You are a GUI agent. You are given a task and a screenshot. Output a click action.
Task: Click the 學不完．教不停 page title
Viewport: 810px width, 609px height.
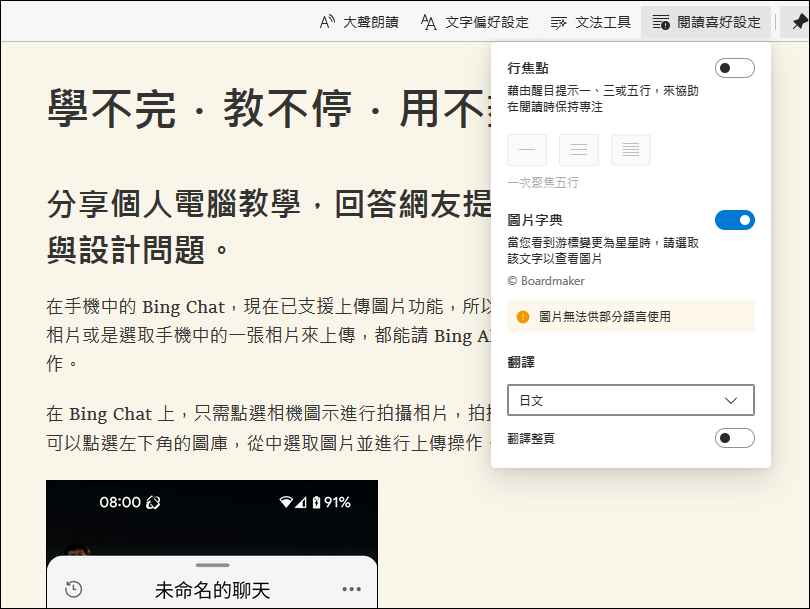269,108
